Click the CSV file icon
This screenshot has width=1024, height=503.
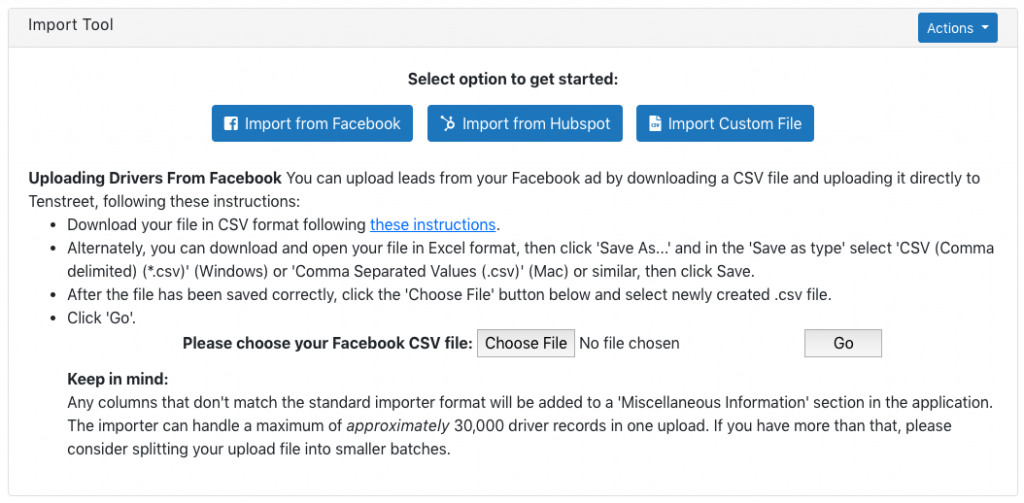pos(654,123)
